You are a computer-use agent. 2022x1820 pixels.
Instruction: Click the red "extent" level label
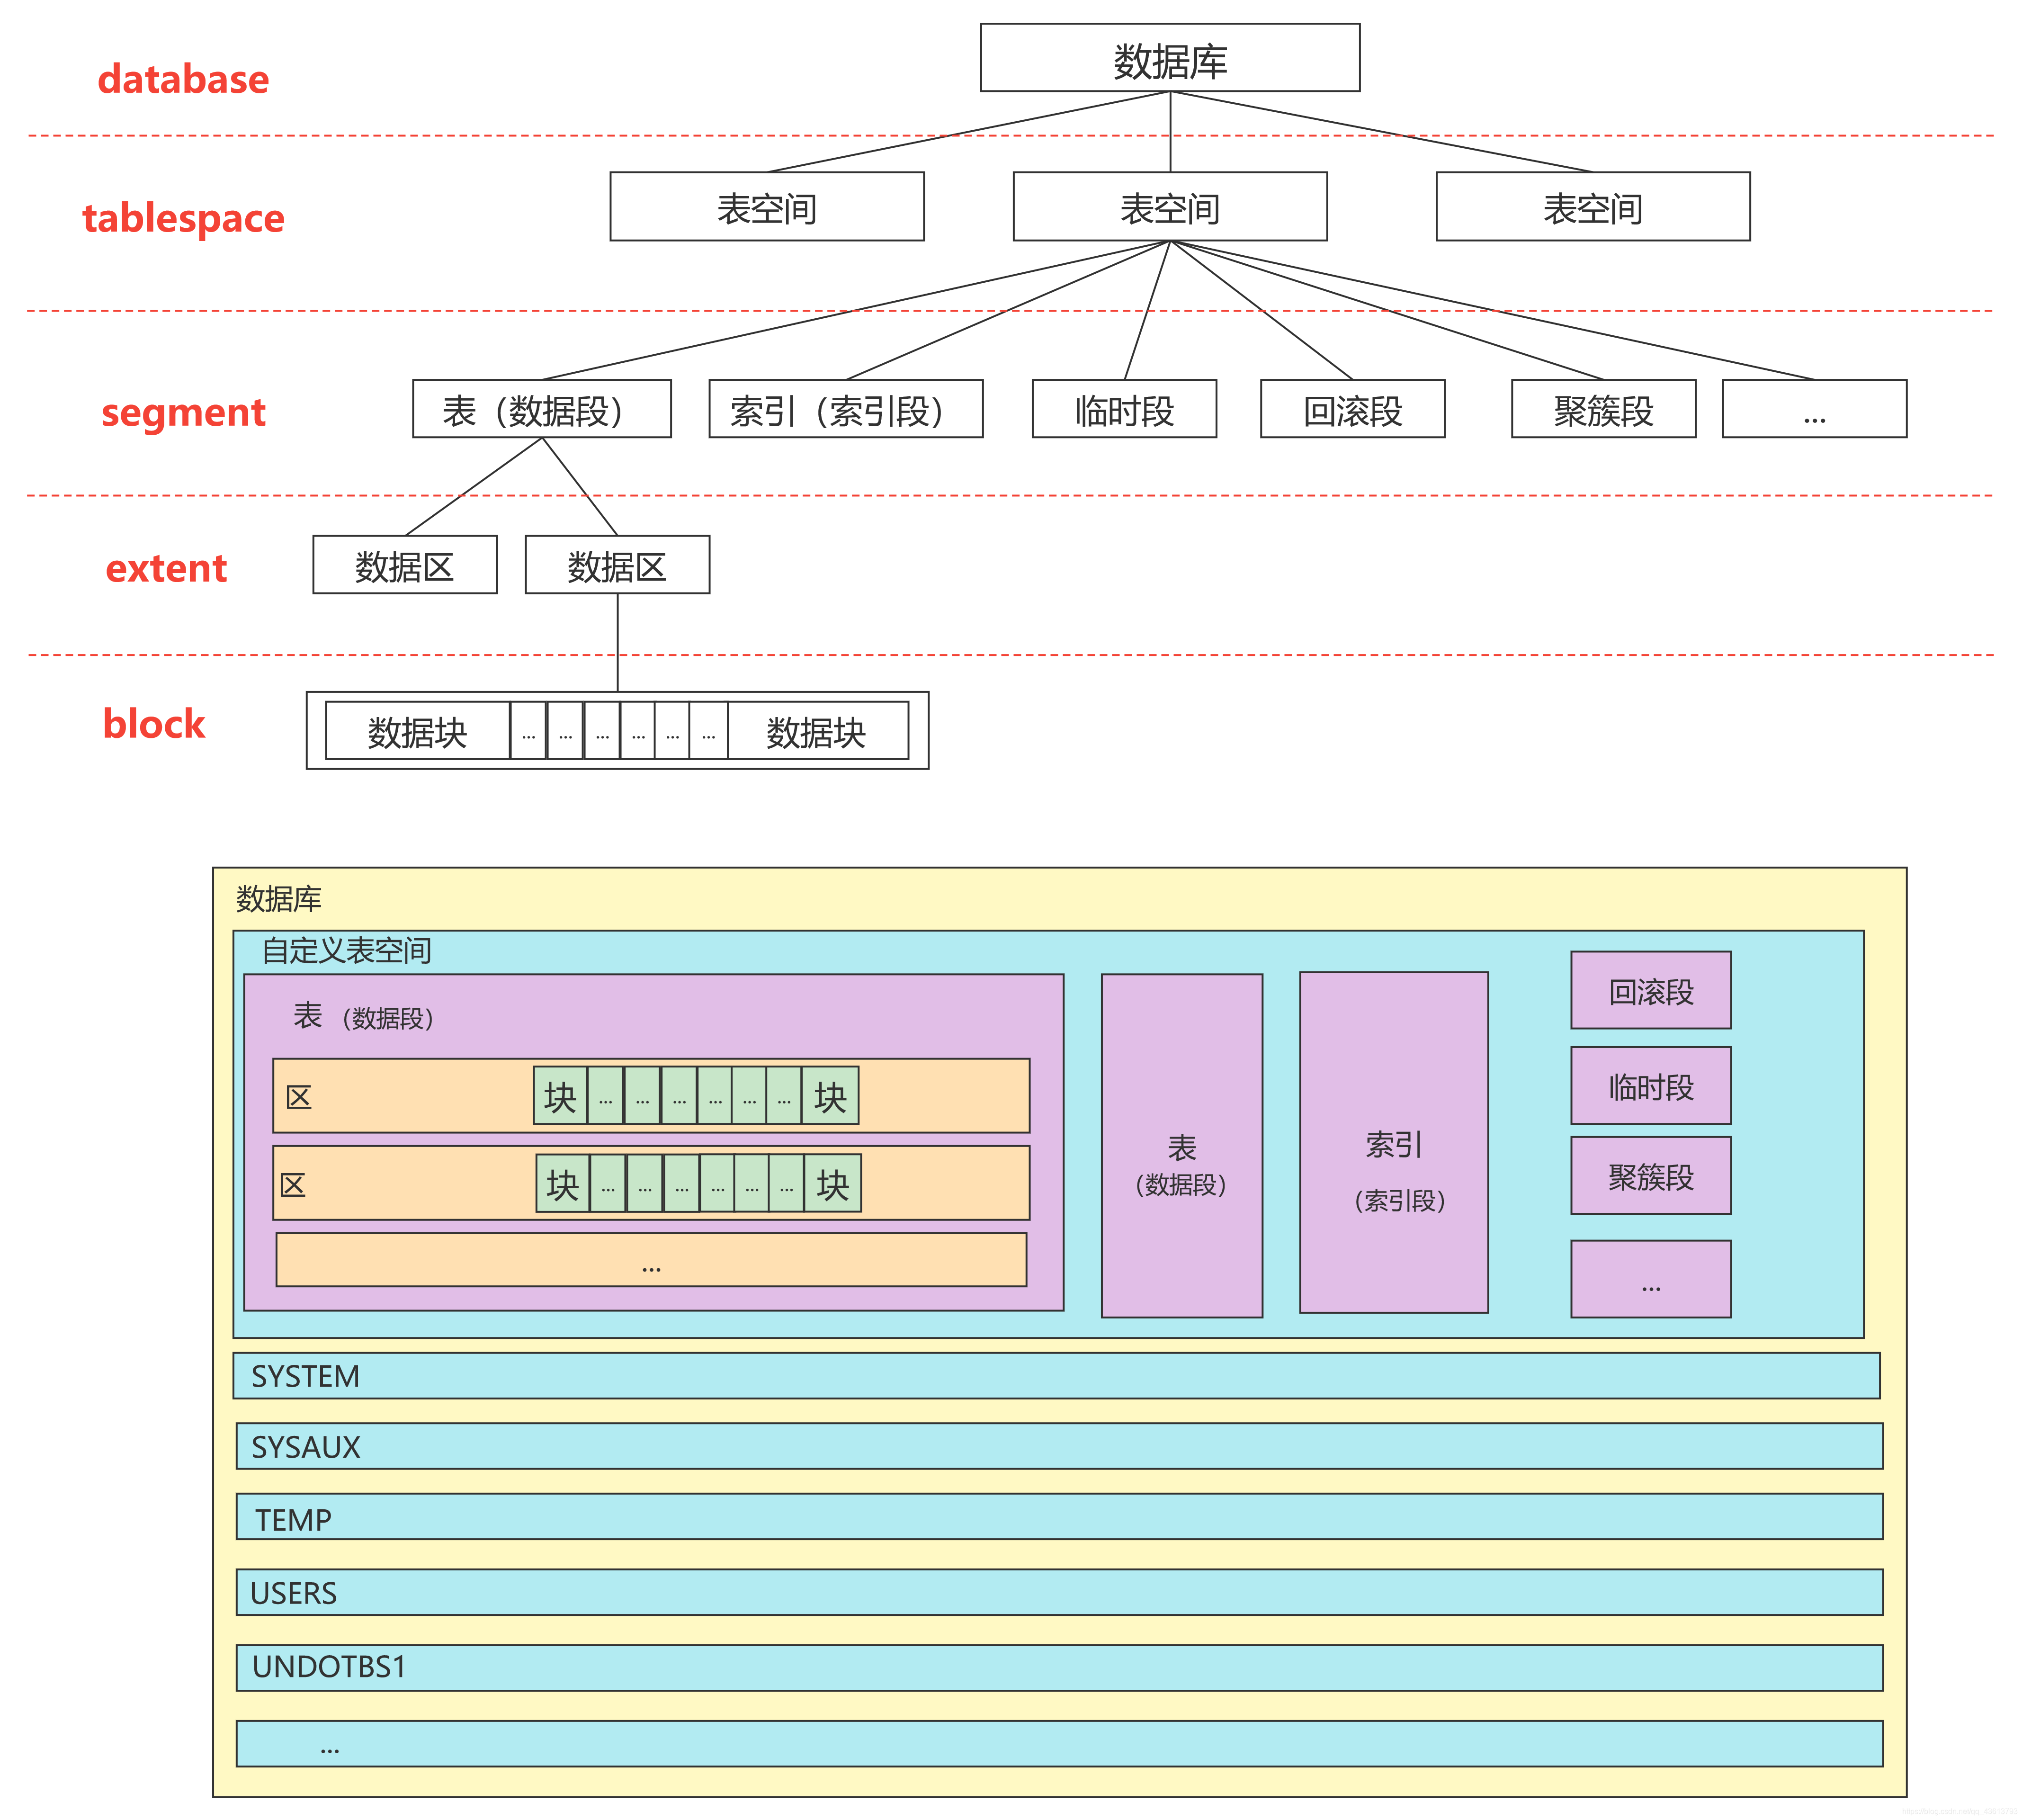click(166, 568)
